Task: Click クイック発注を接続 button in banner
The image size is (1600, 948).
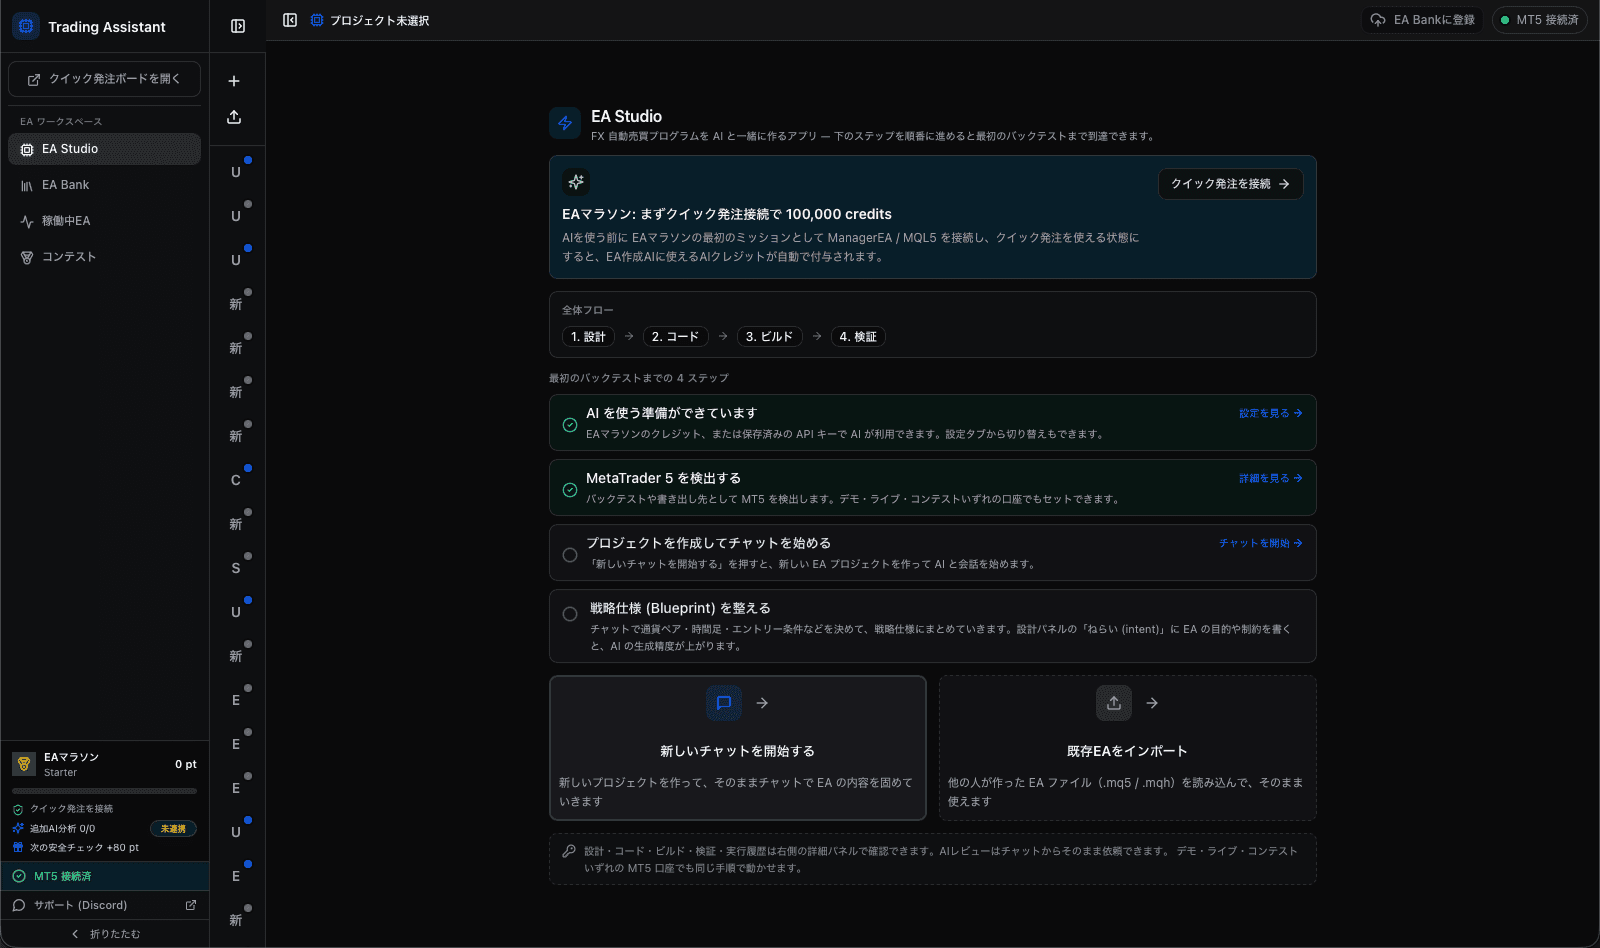Action: tap(1231, 184)
